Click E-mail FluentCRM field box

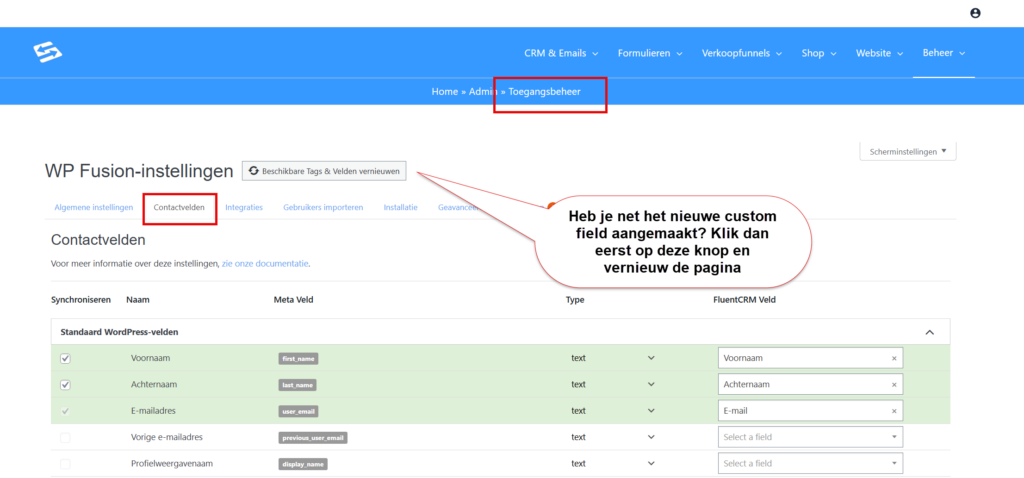tap(810, 411)
